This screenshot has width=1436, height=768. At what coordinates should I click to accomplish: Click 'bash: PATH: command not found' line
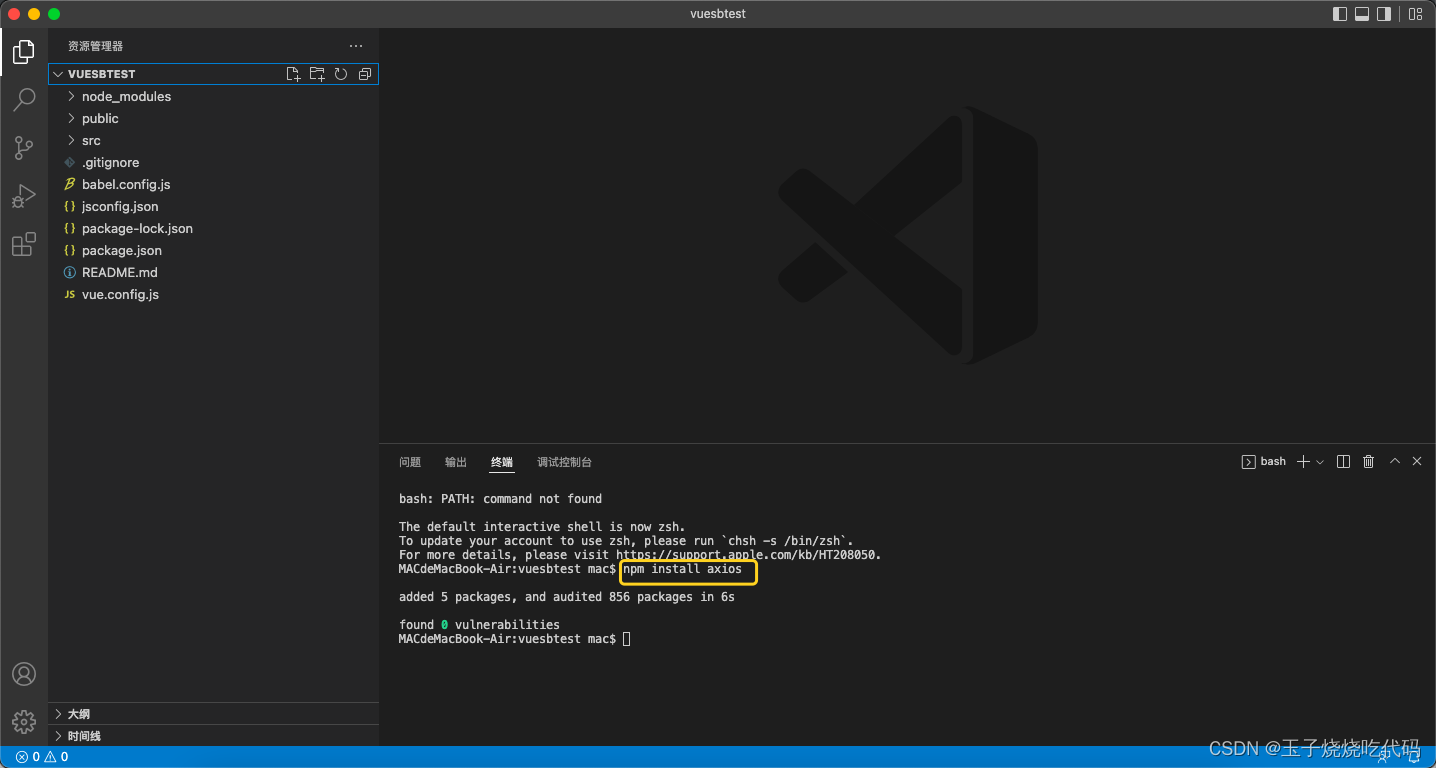coord(500,499)
